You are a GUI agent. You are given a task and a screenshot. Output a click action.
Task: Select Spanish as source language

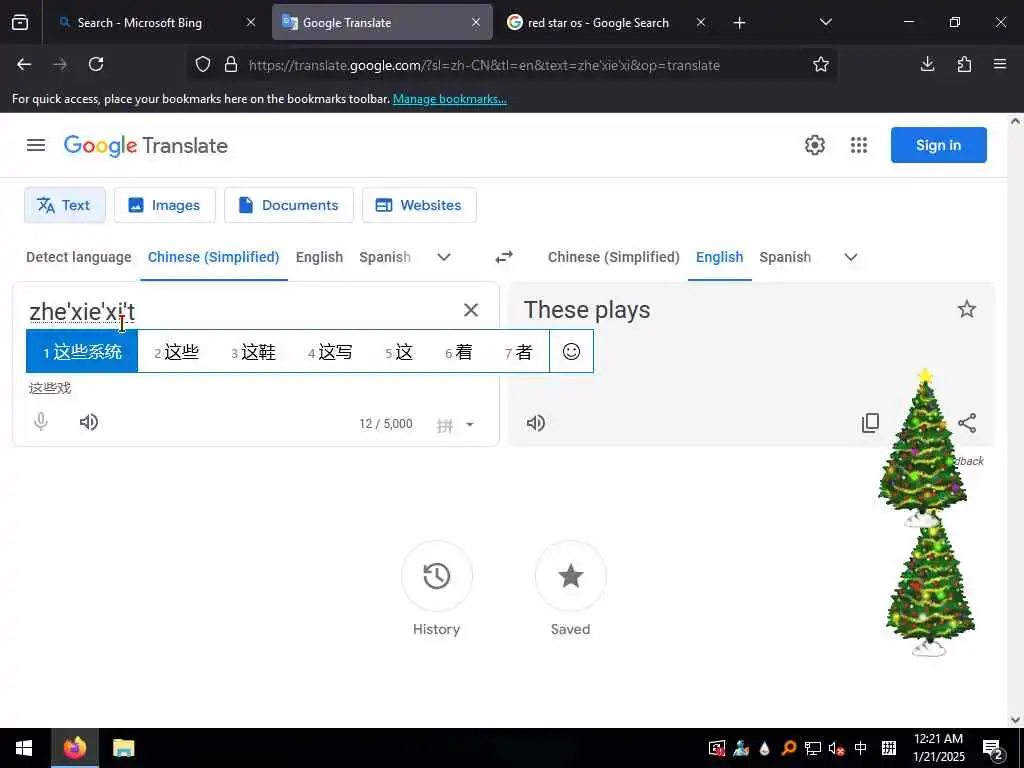point(385,257)
